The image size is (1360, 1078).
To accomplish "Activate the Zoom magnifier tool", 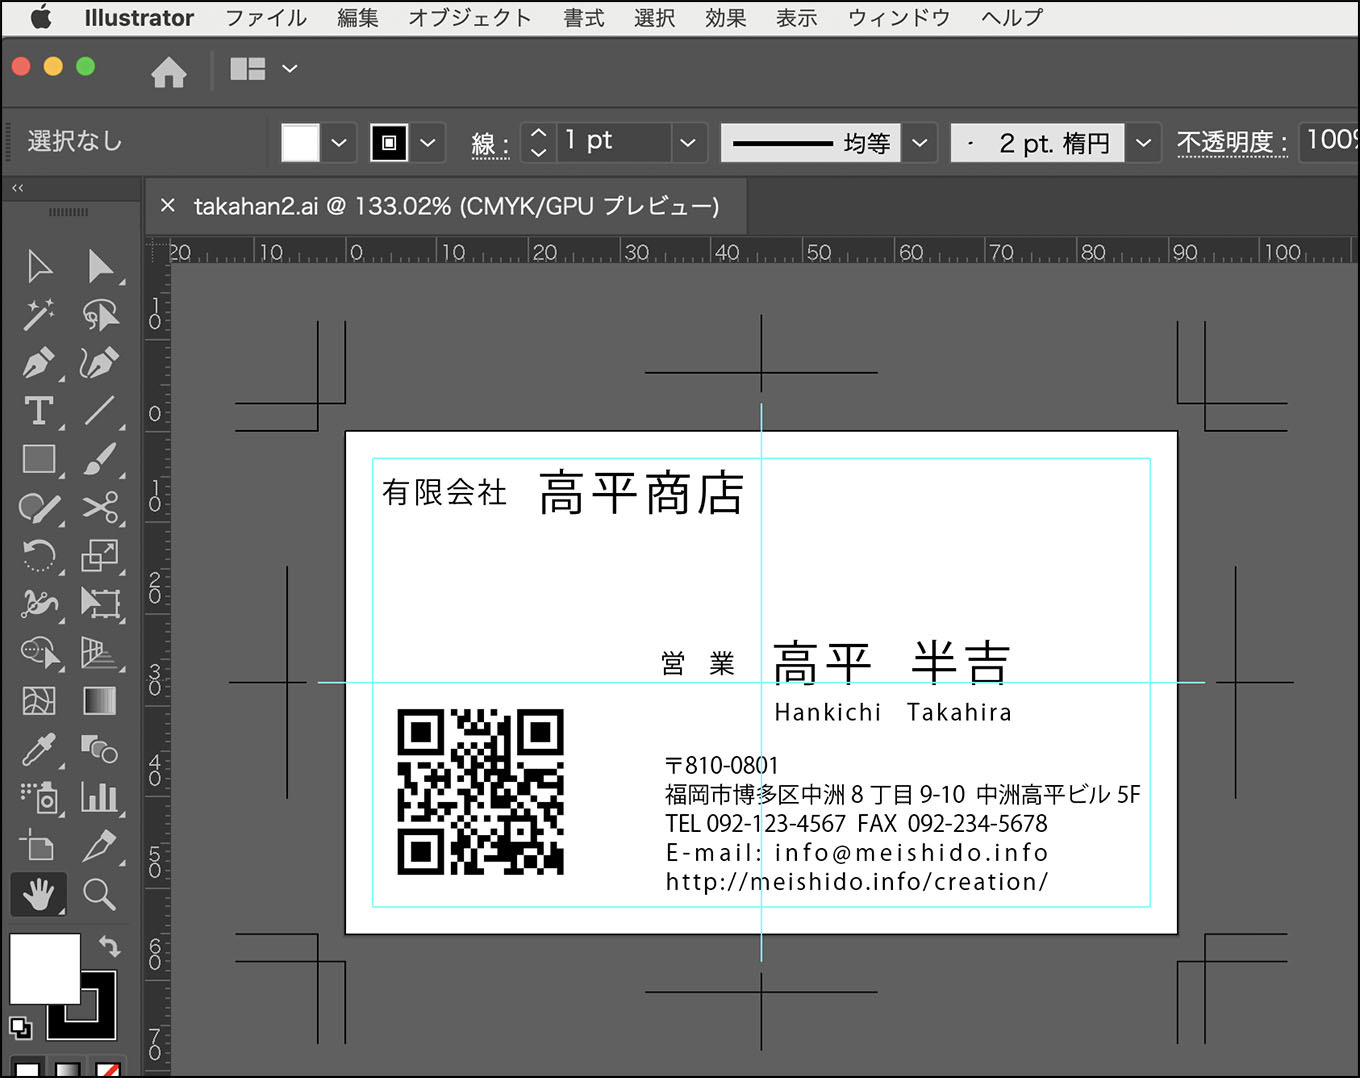I will coord(99,894).
